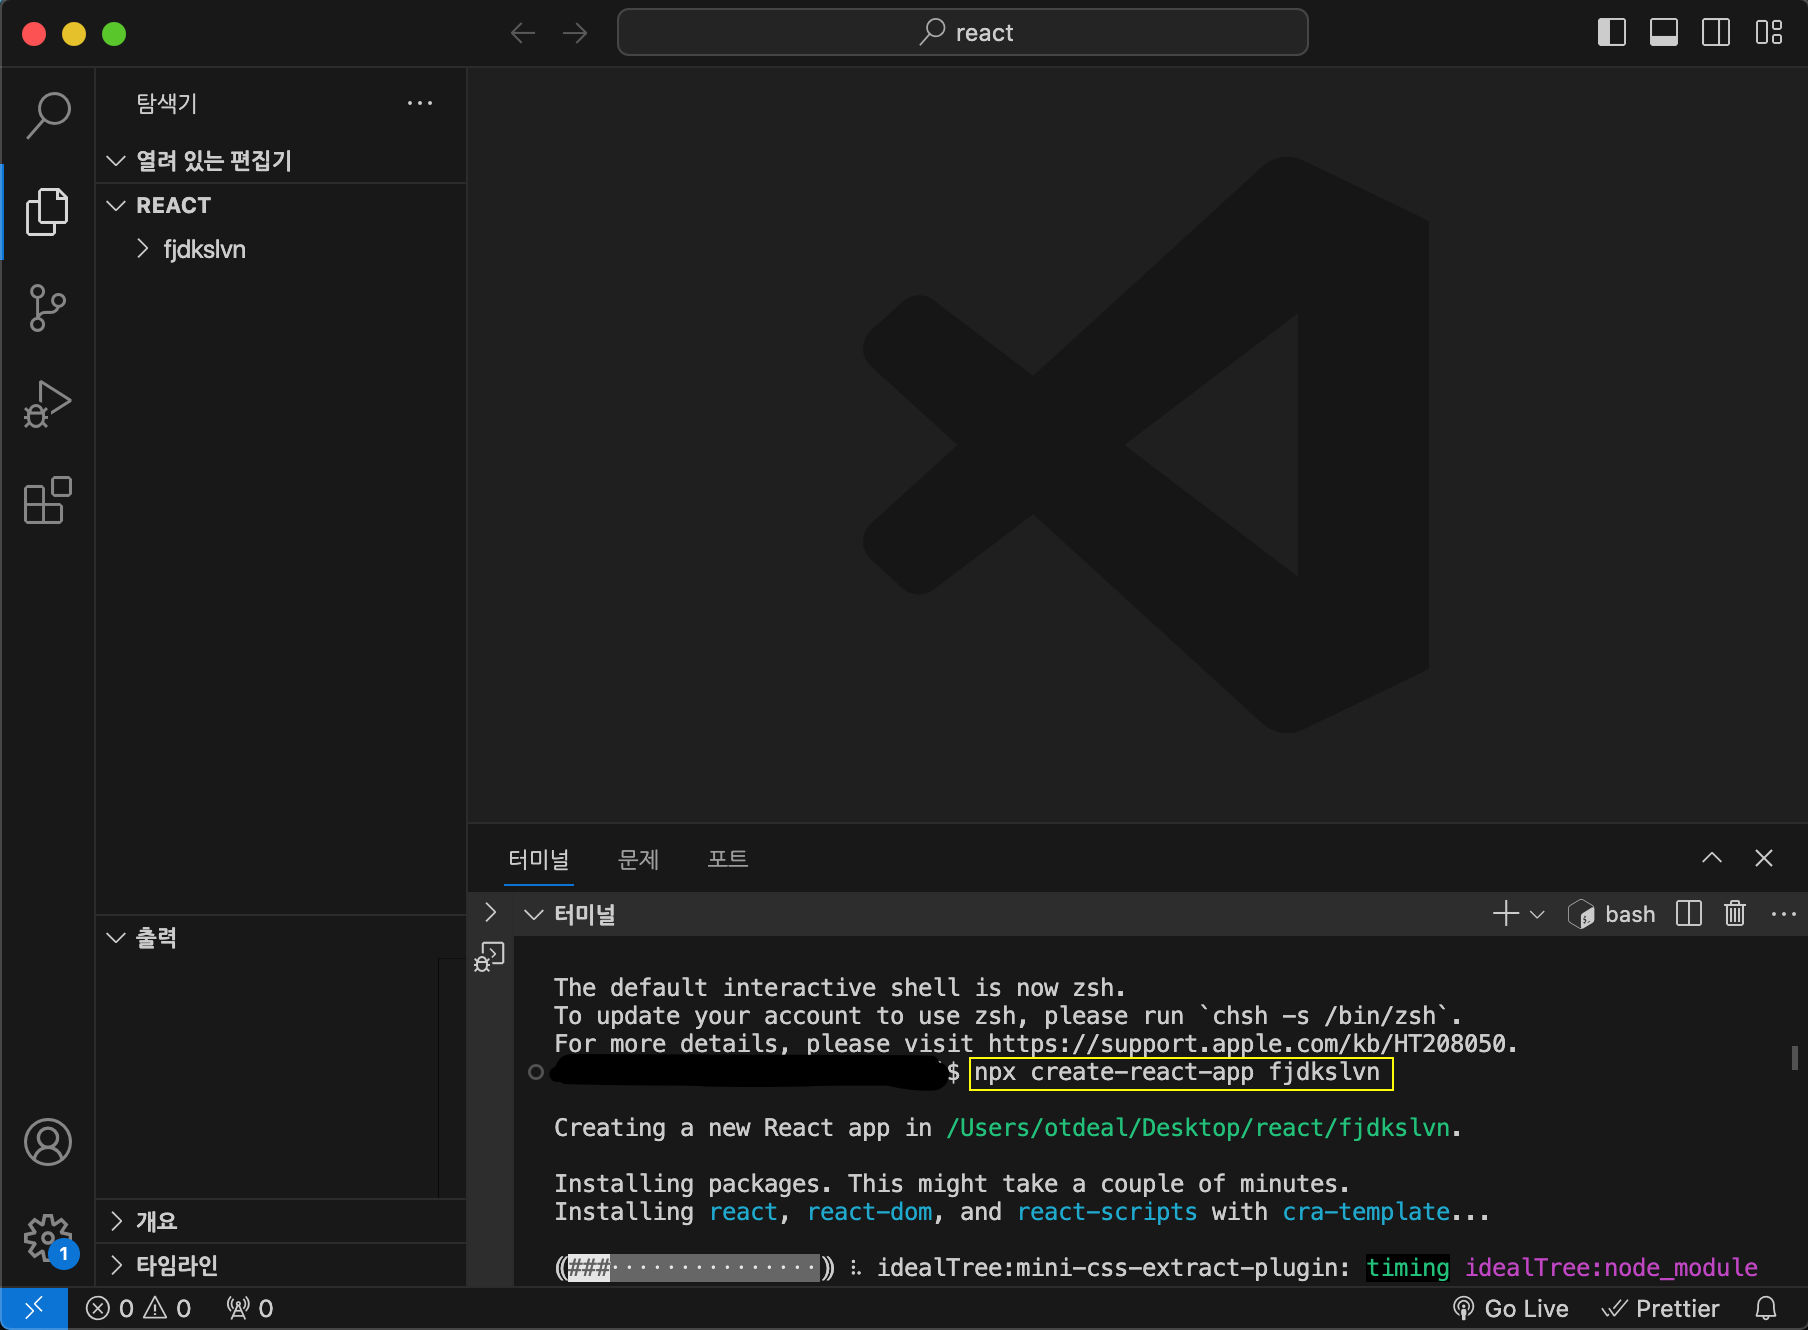Toggle bottom panel visibility in title bar
Viewport: 1808px width, 1330px height.
(1664, 33)
